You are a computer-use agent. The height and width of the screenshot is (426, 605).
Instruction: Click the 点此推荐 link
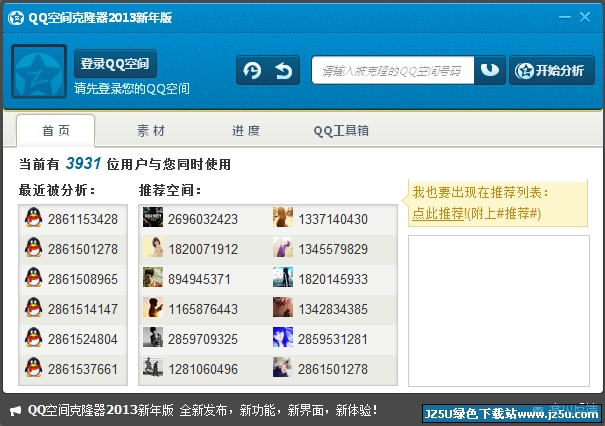(438, 213)
